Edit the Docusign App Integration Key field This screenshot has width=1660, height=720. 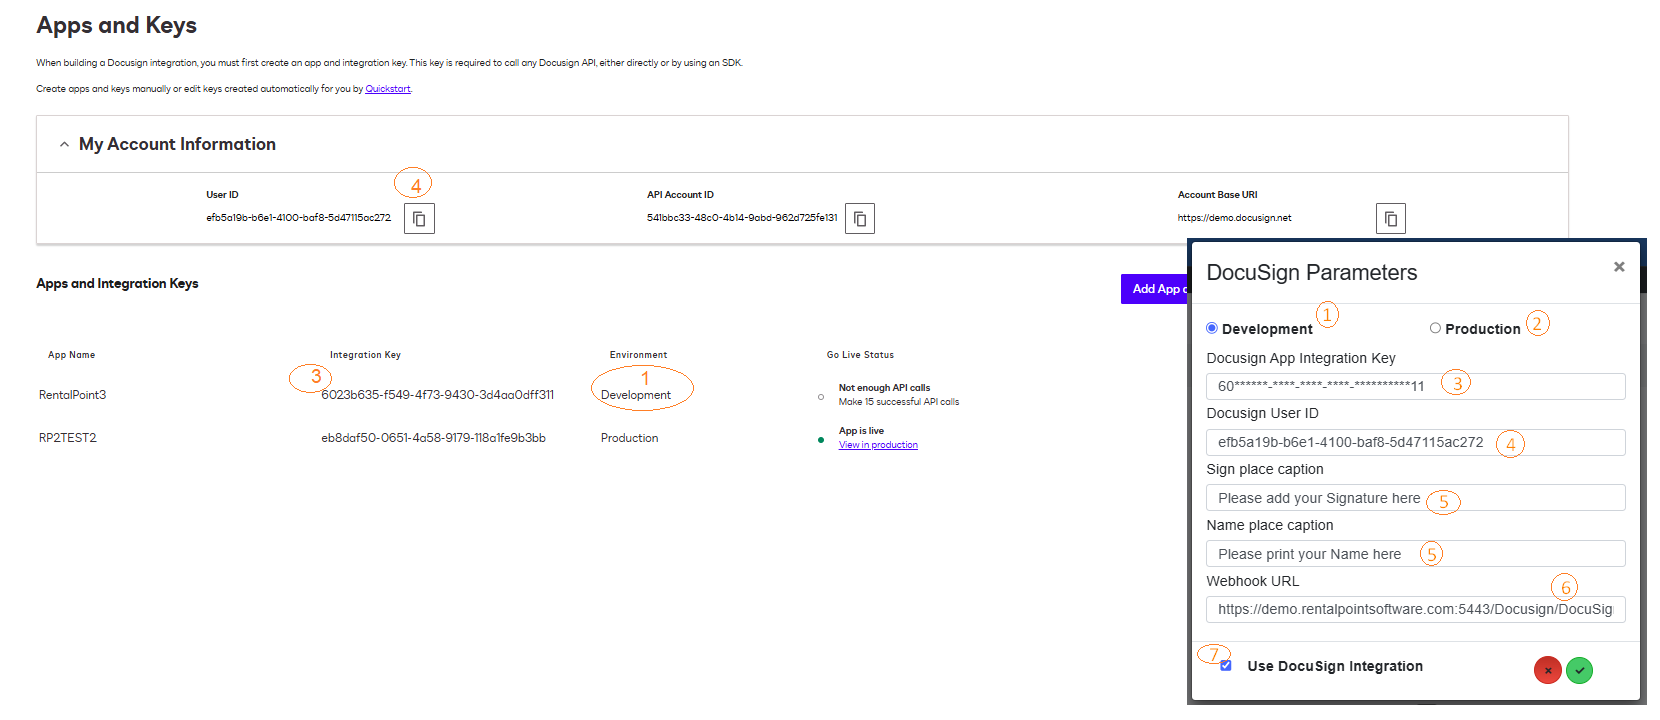pos(1415,386)
